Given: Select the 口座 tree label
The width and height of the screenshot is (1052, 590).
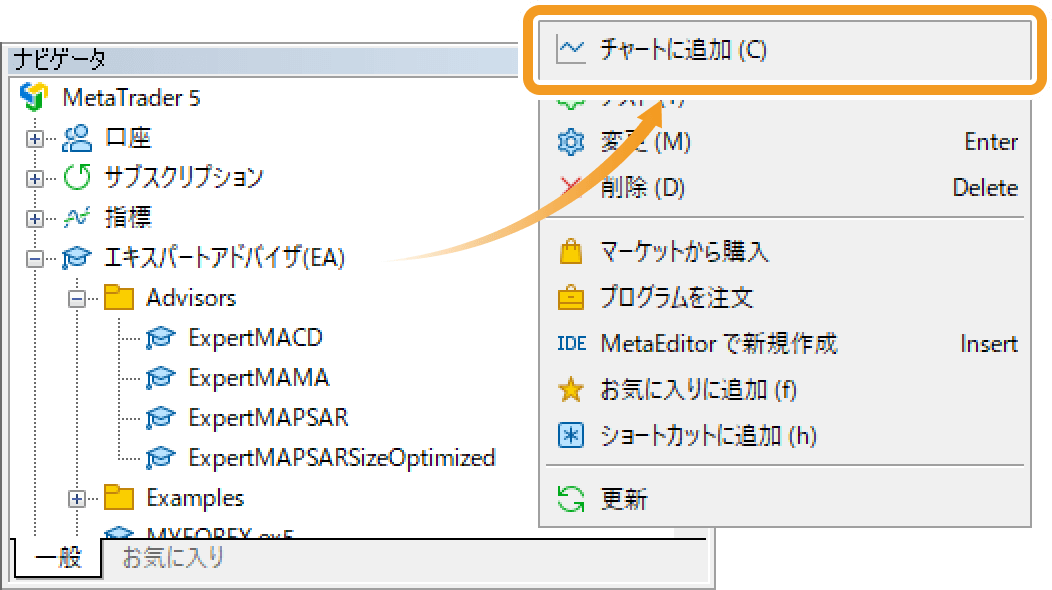Looking at the screenshot, I should point(128,138).
